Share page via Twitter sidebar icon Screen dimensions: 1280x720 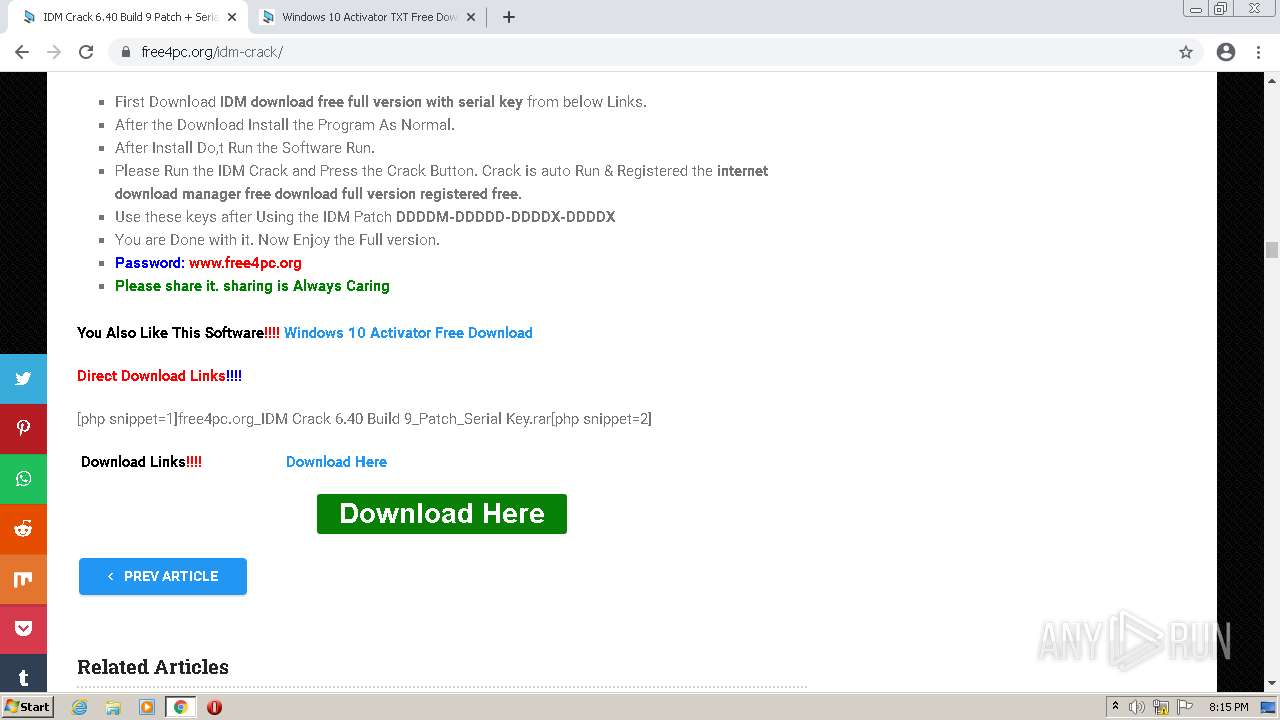[x=23, y=379]
